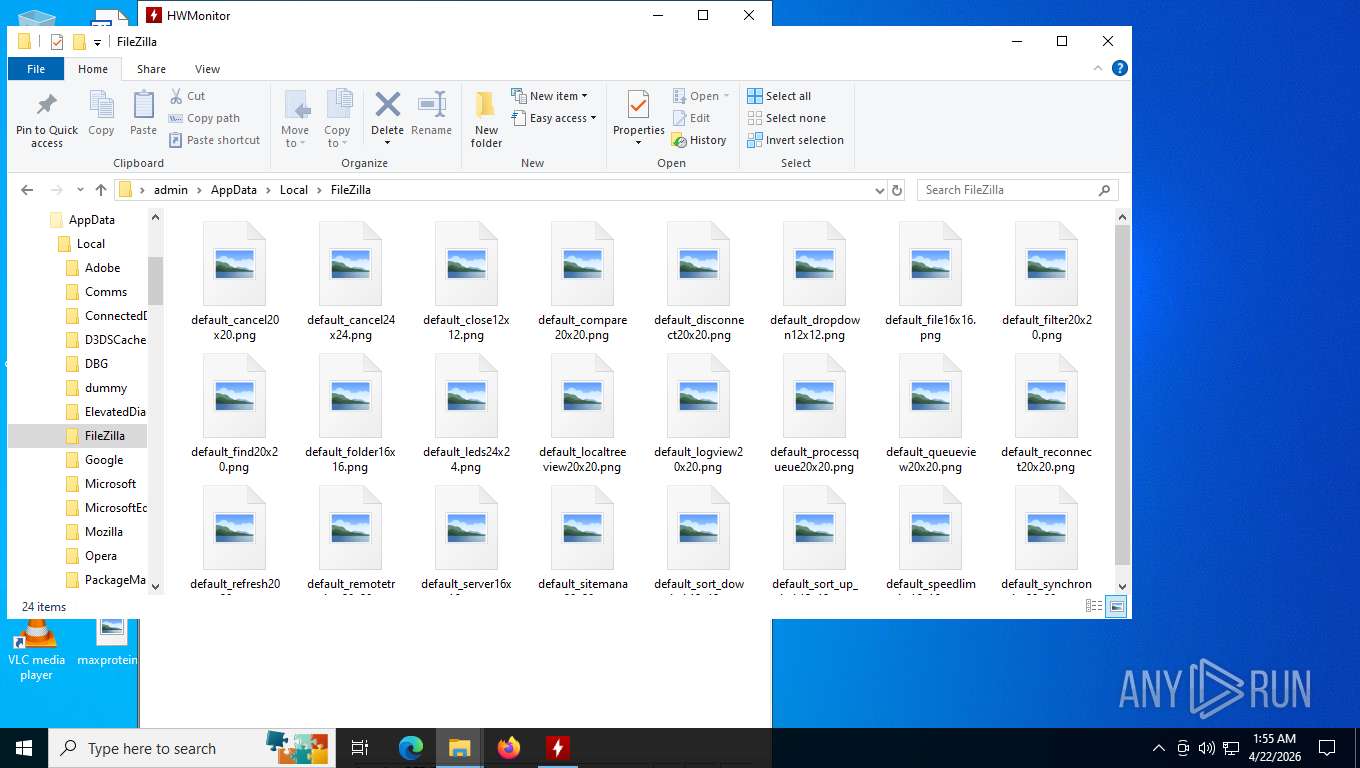This screenshot has width=1360, height=768.
Task: Open the Move to menu
Action: tap(295, 120)
